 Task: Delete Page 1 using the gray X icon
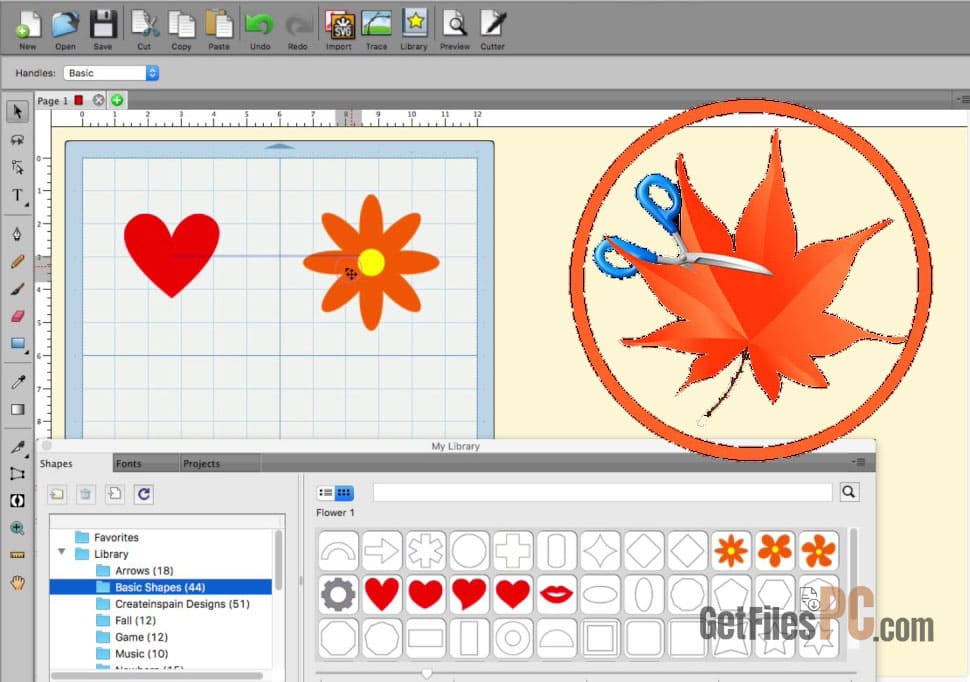(98, 100)
